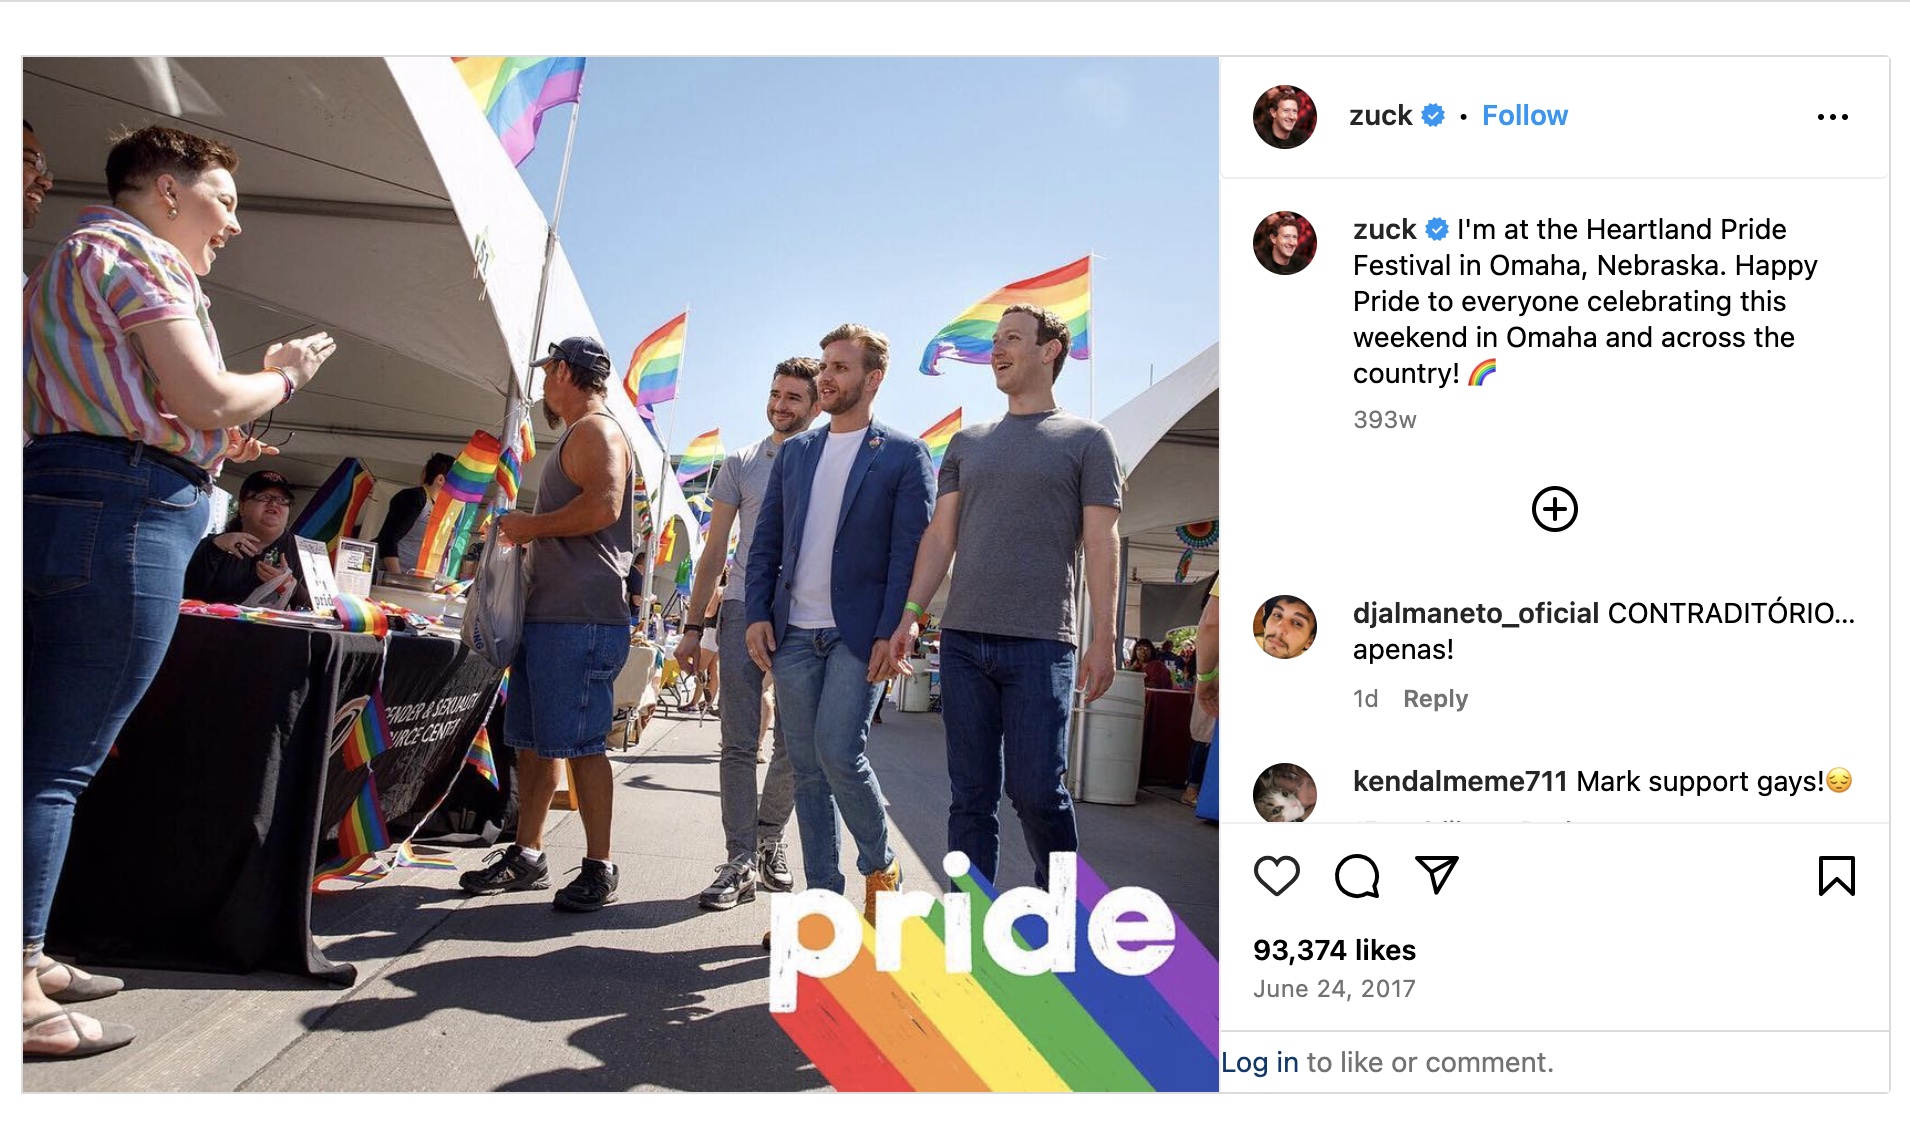The width and height of the screenshot is (1910, 1148).
Task: Click the verified badge beside header zuck
Action: (x=1433, y=116)
